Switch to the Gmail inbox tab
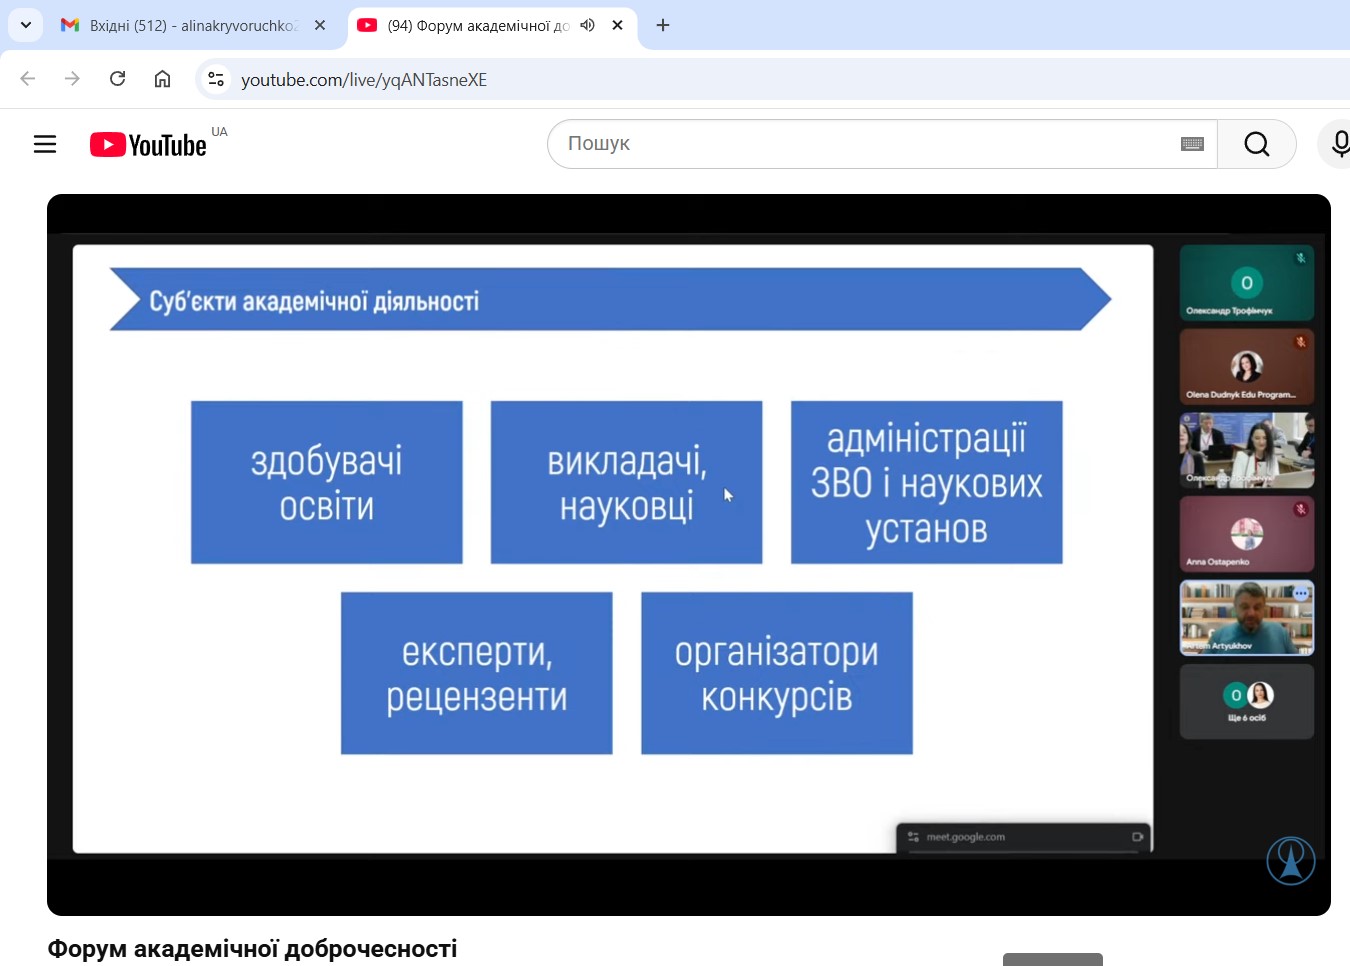The image size is (1350, 966). point(180,25)
